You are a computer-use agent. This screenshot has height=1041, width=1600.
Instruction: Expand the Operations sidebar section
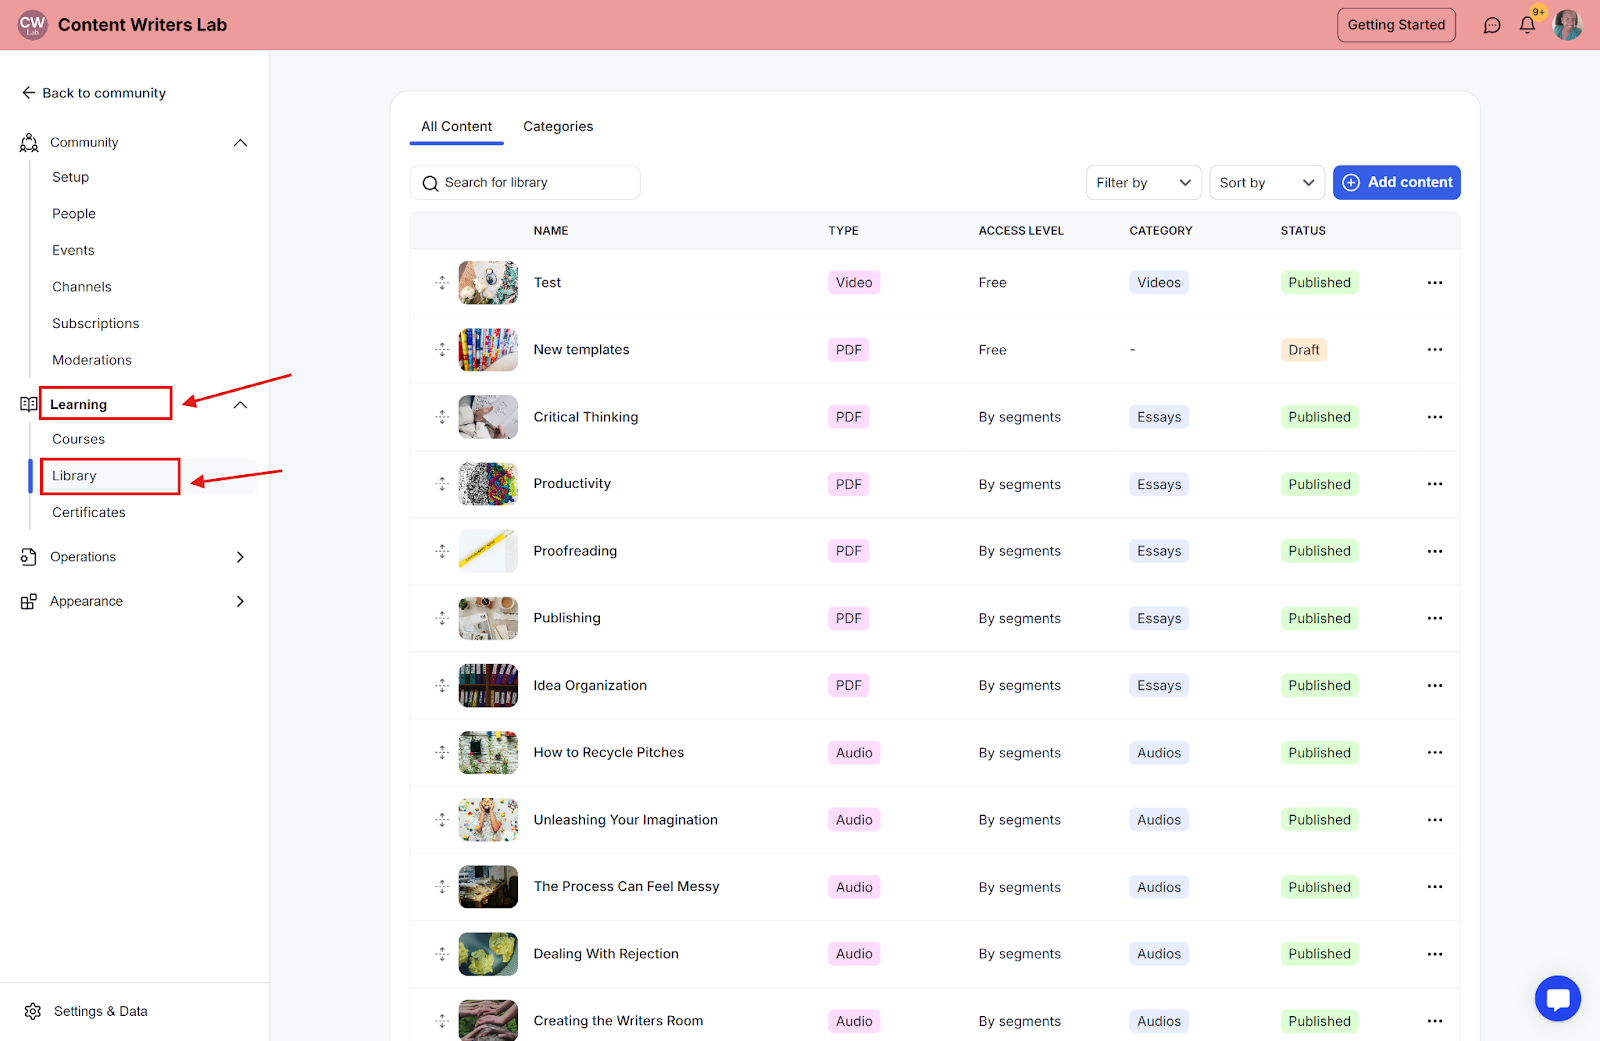point(240,557)
